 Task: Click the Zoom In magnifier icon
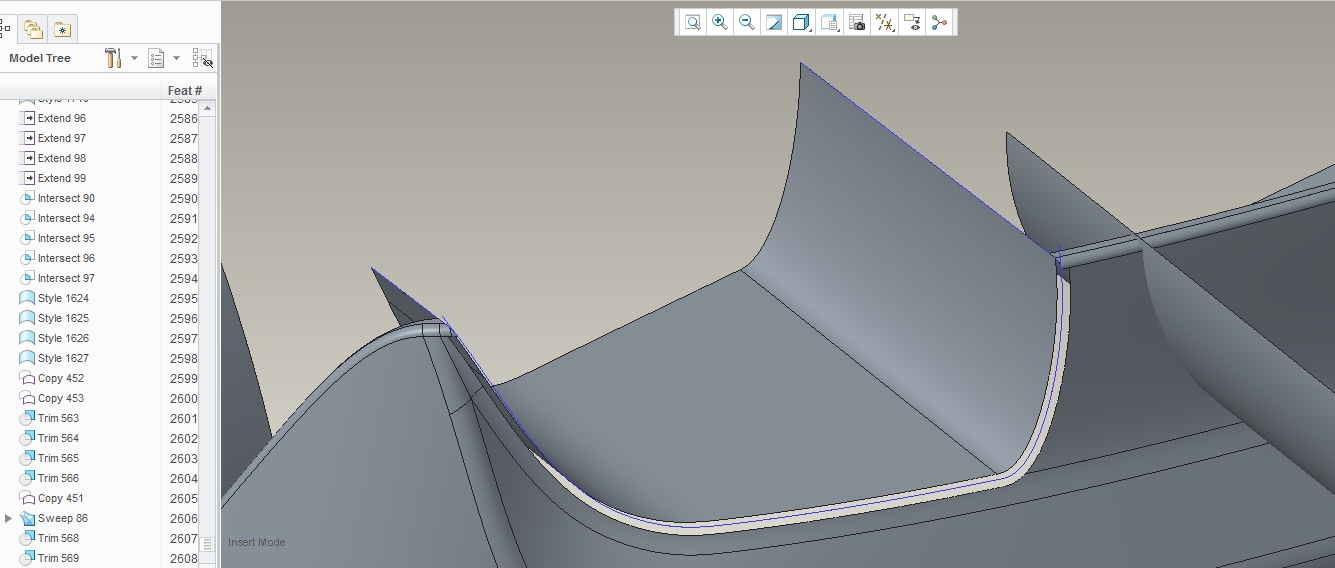point(719,23)
